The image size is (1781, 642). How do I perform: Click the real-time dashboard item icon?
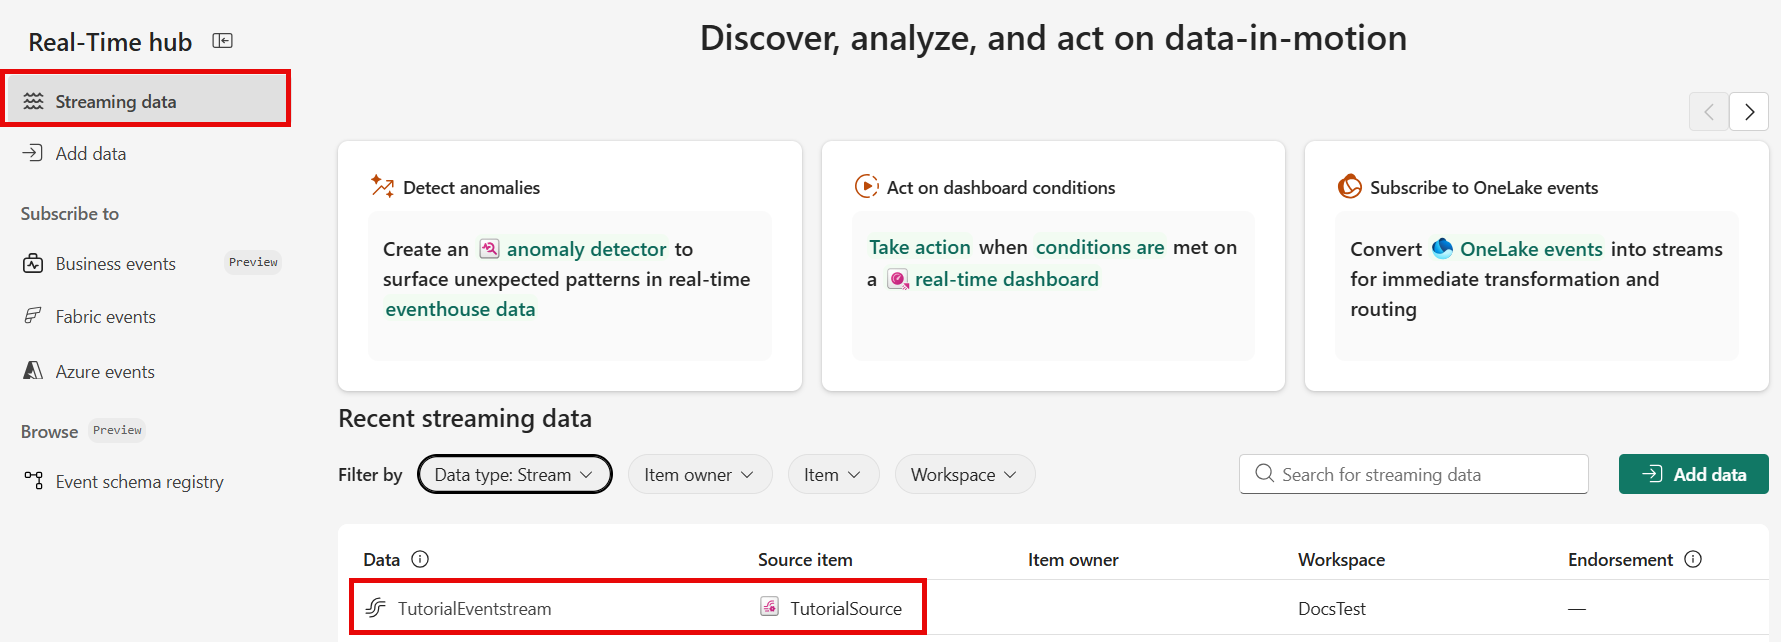coord(898,279)
